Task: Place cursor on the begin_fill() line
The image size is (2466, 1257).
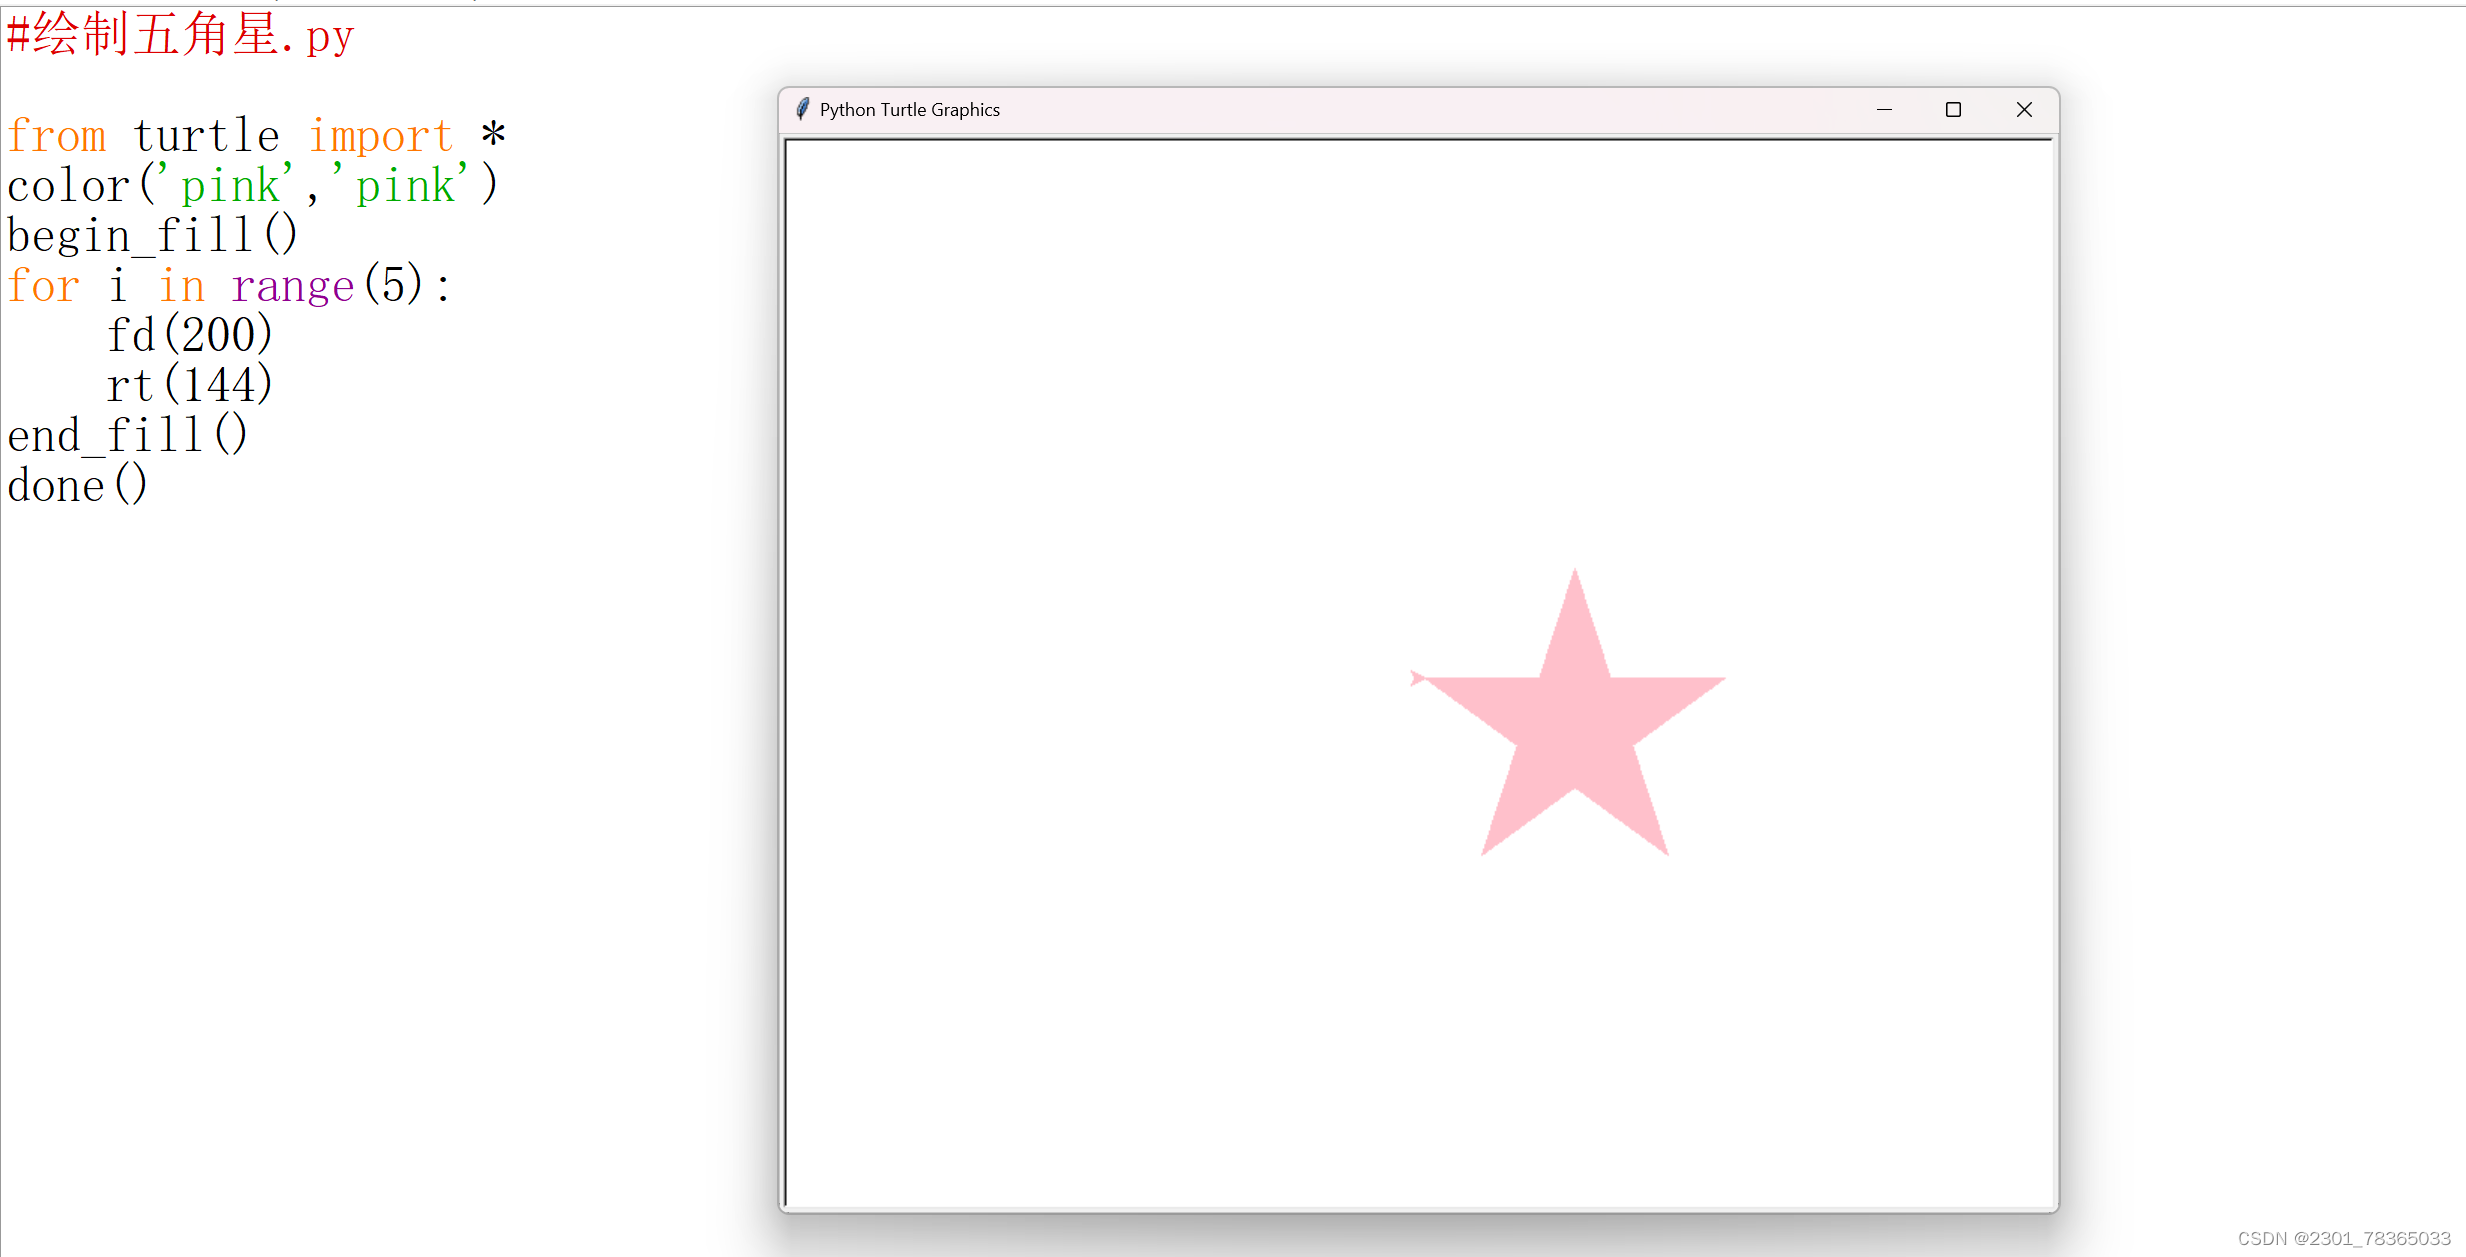Action: coord(152,236)
